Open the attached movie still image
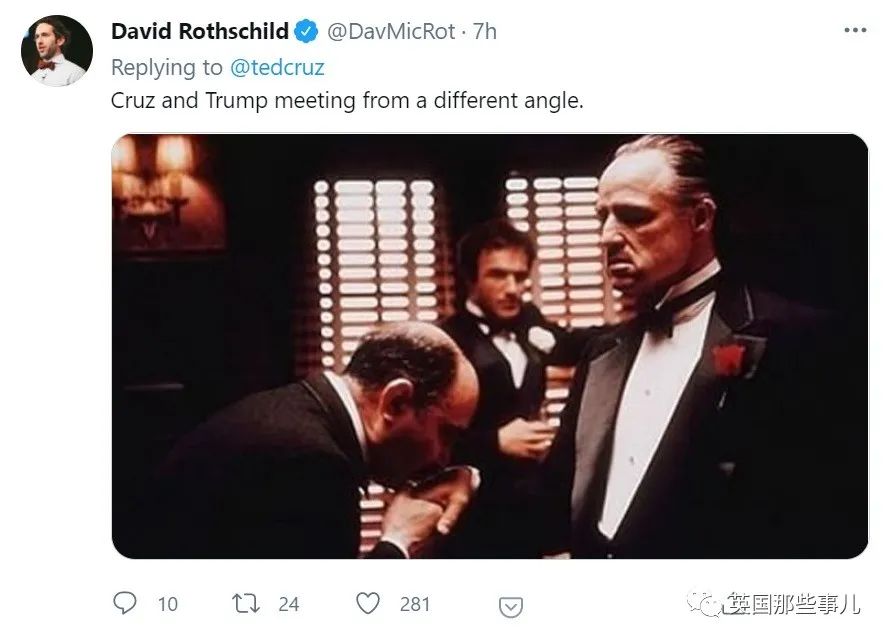Screen dimensions: 889x643 (x=490, y=346)
